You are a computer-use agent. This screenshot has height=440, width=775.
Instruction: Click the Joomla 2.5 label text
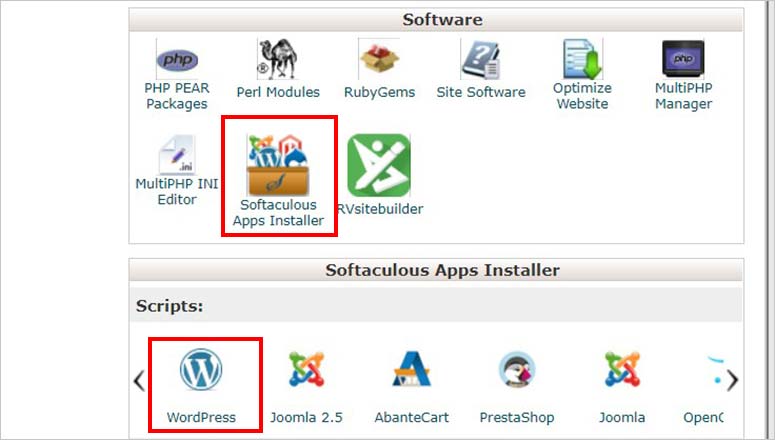point(306,417)
